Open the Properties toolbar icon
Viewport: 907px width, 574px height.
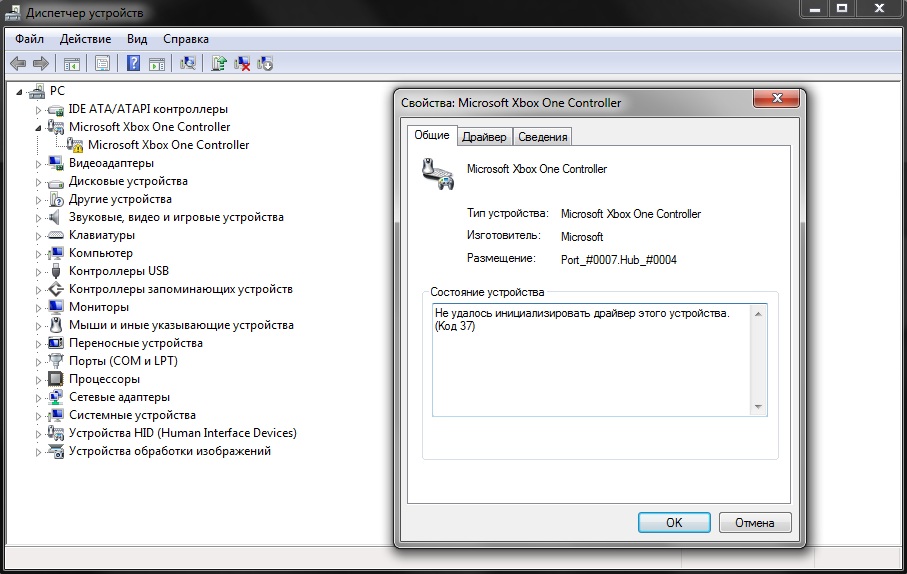[102, 63]
